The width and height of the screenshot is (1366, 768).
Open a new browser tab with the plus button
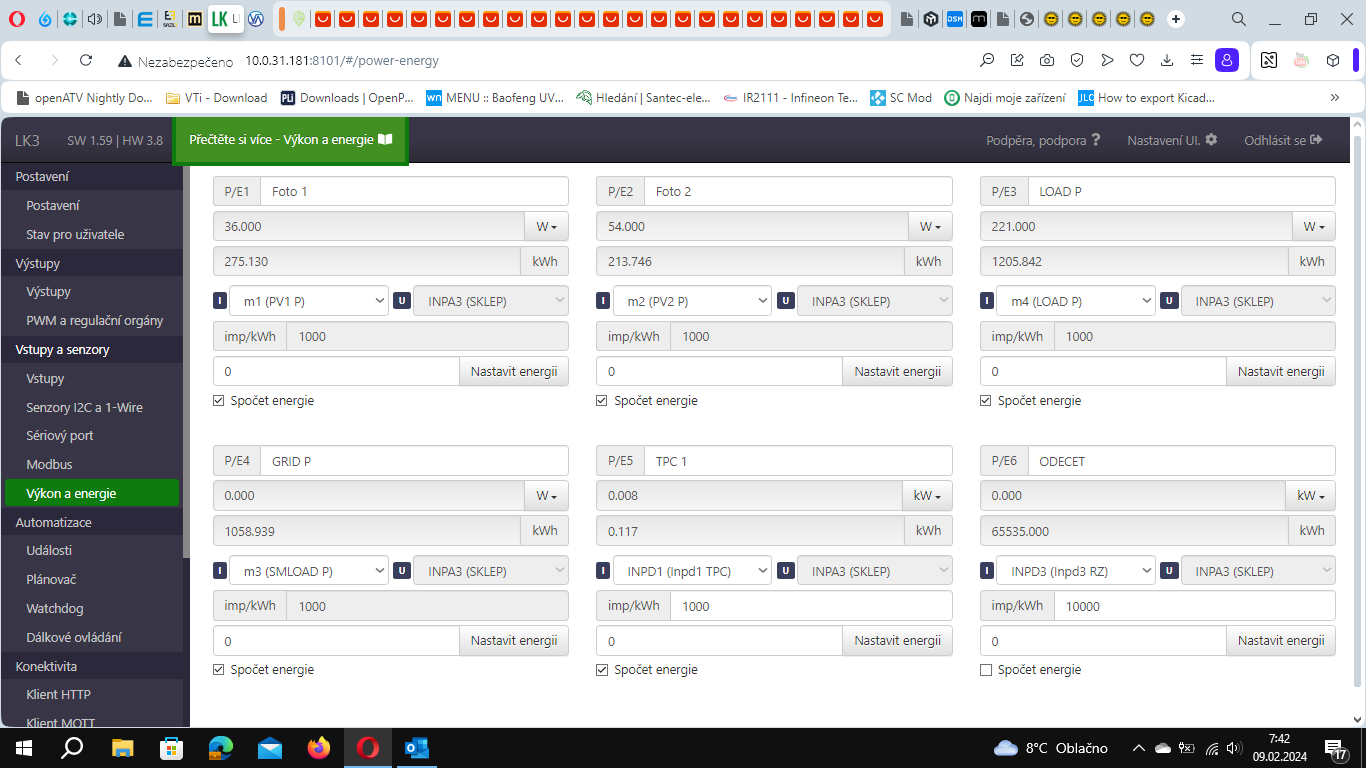click(1176, 19)
